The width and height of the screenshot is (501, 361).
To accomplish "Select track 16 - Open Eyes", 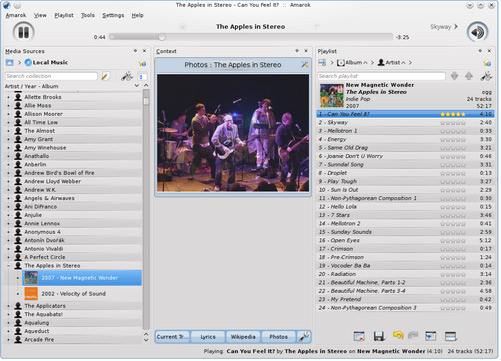I will coord(405,240).
